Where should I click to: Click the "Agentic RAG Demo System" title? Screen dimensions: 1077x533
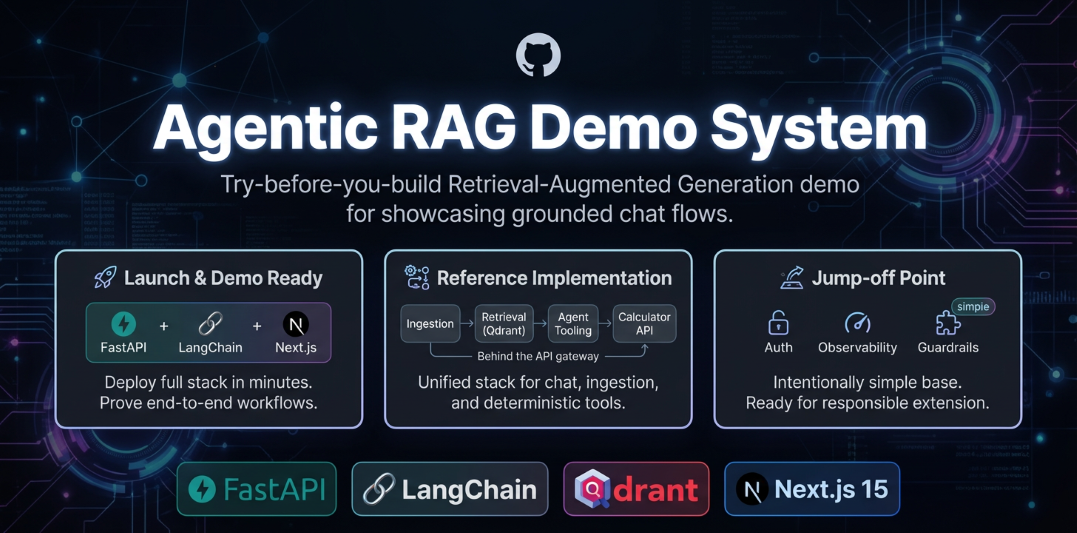click(538, 130)
